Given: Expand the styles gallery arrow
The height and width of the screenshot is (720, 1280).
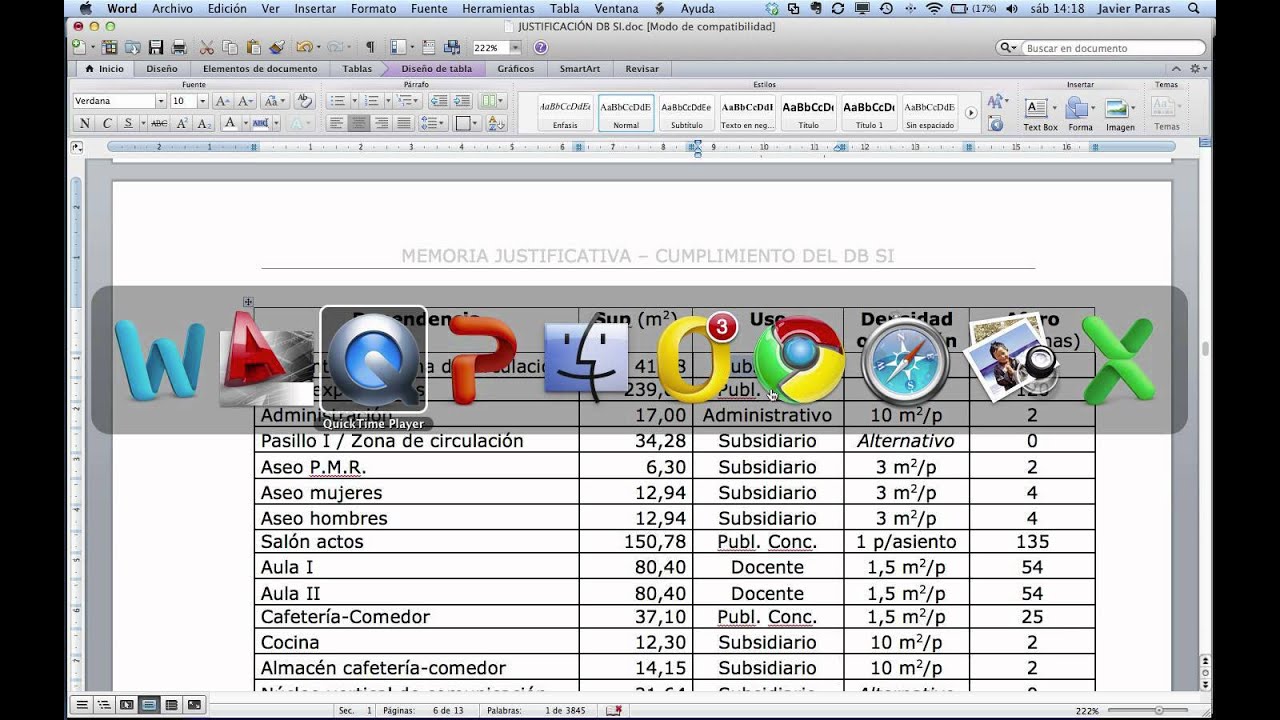Looking at the screenshot, I should click(970, 113).
